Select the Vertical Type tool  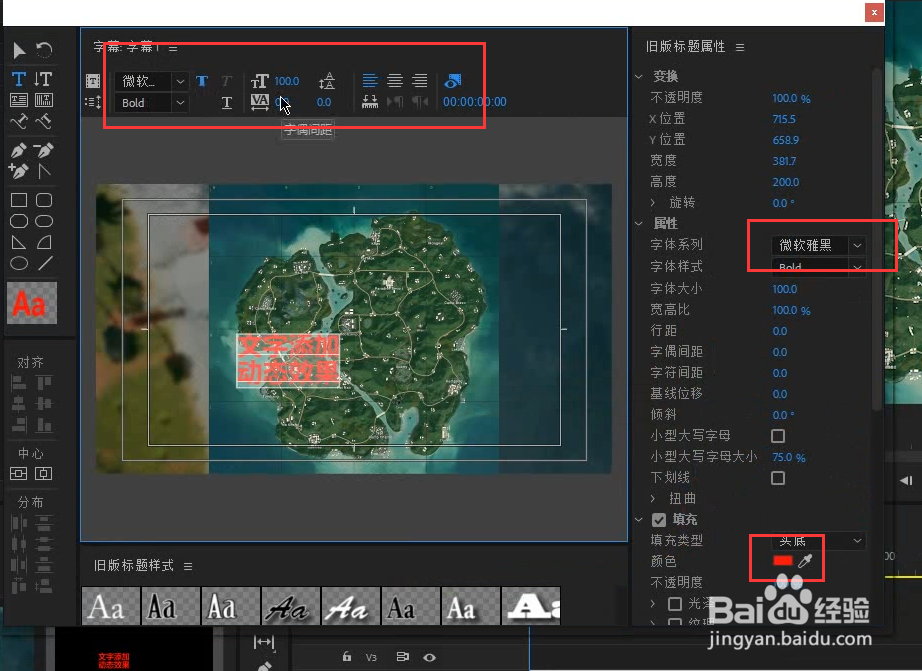44,79
